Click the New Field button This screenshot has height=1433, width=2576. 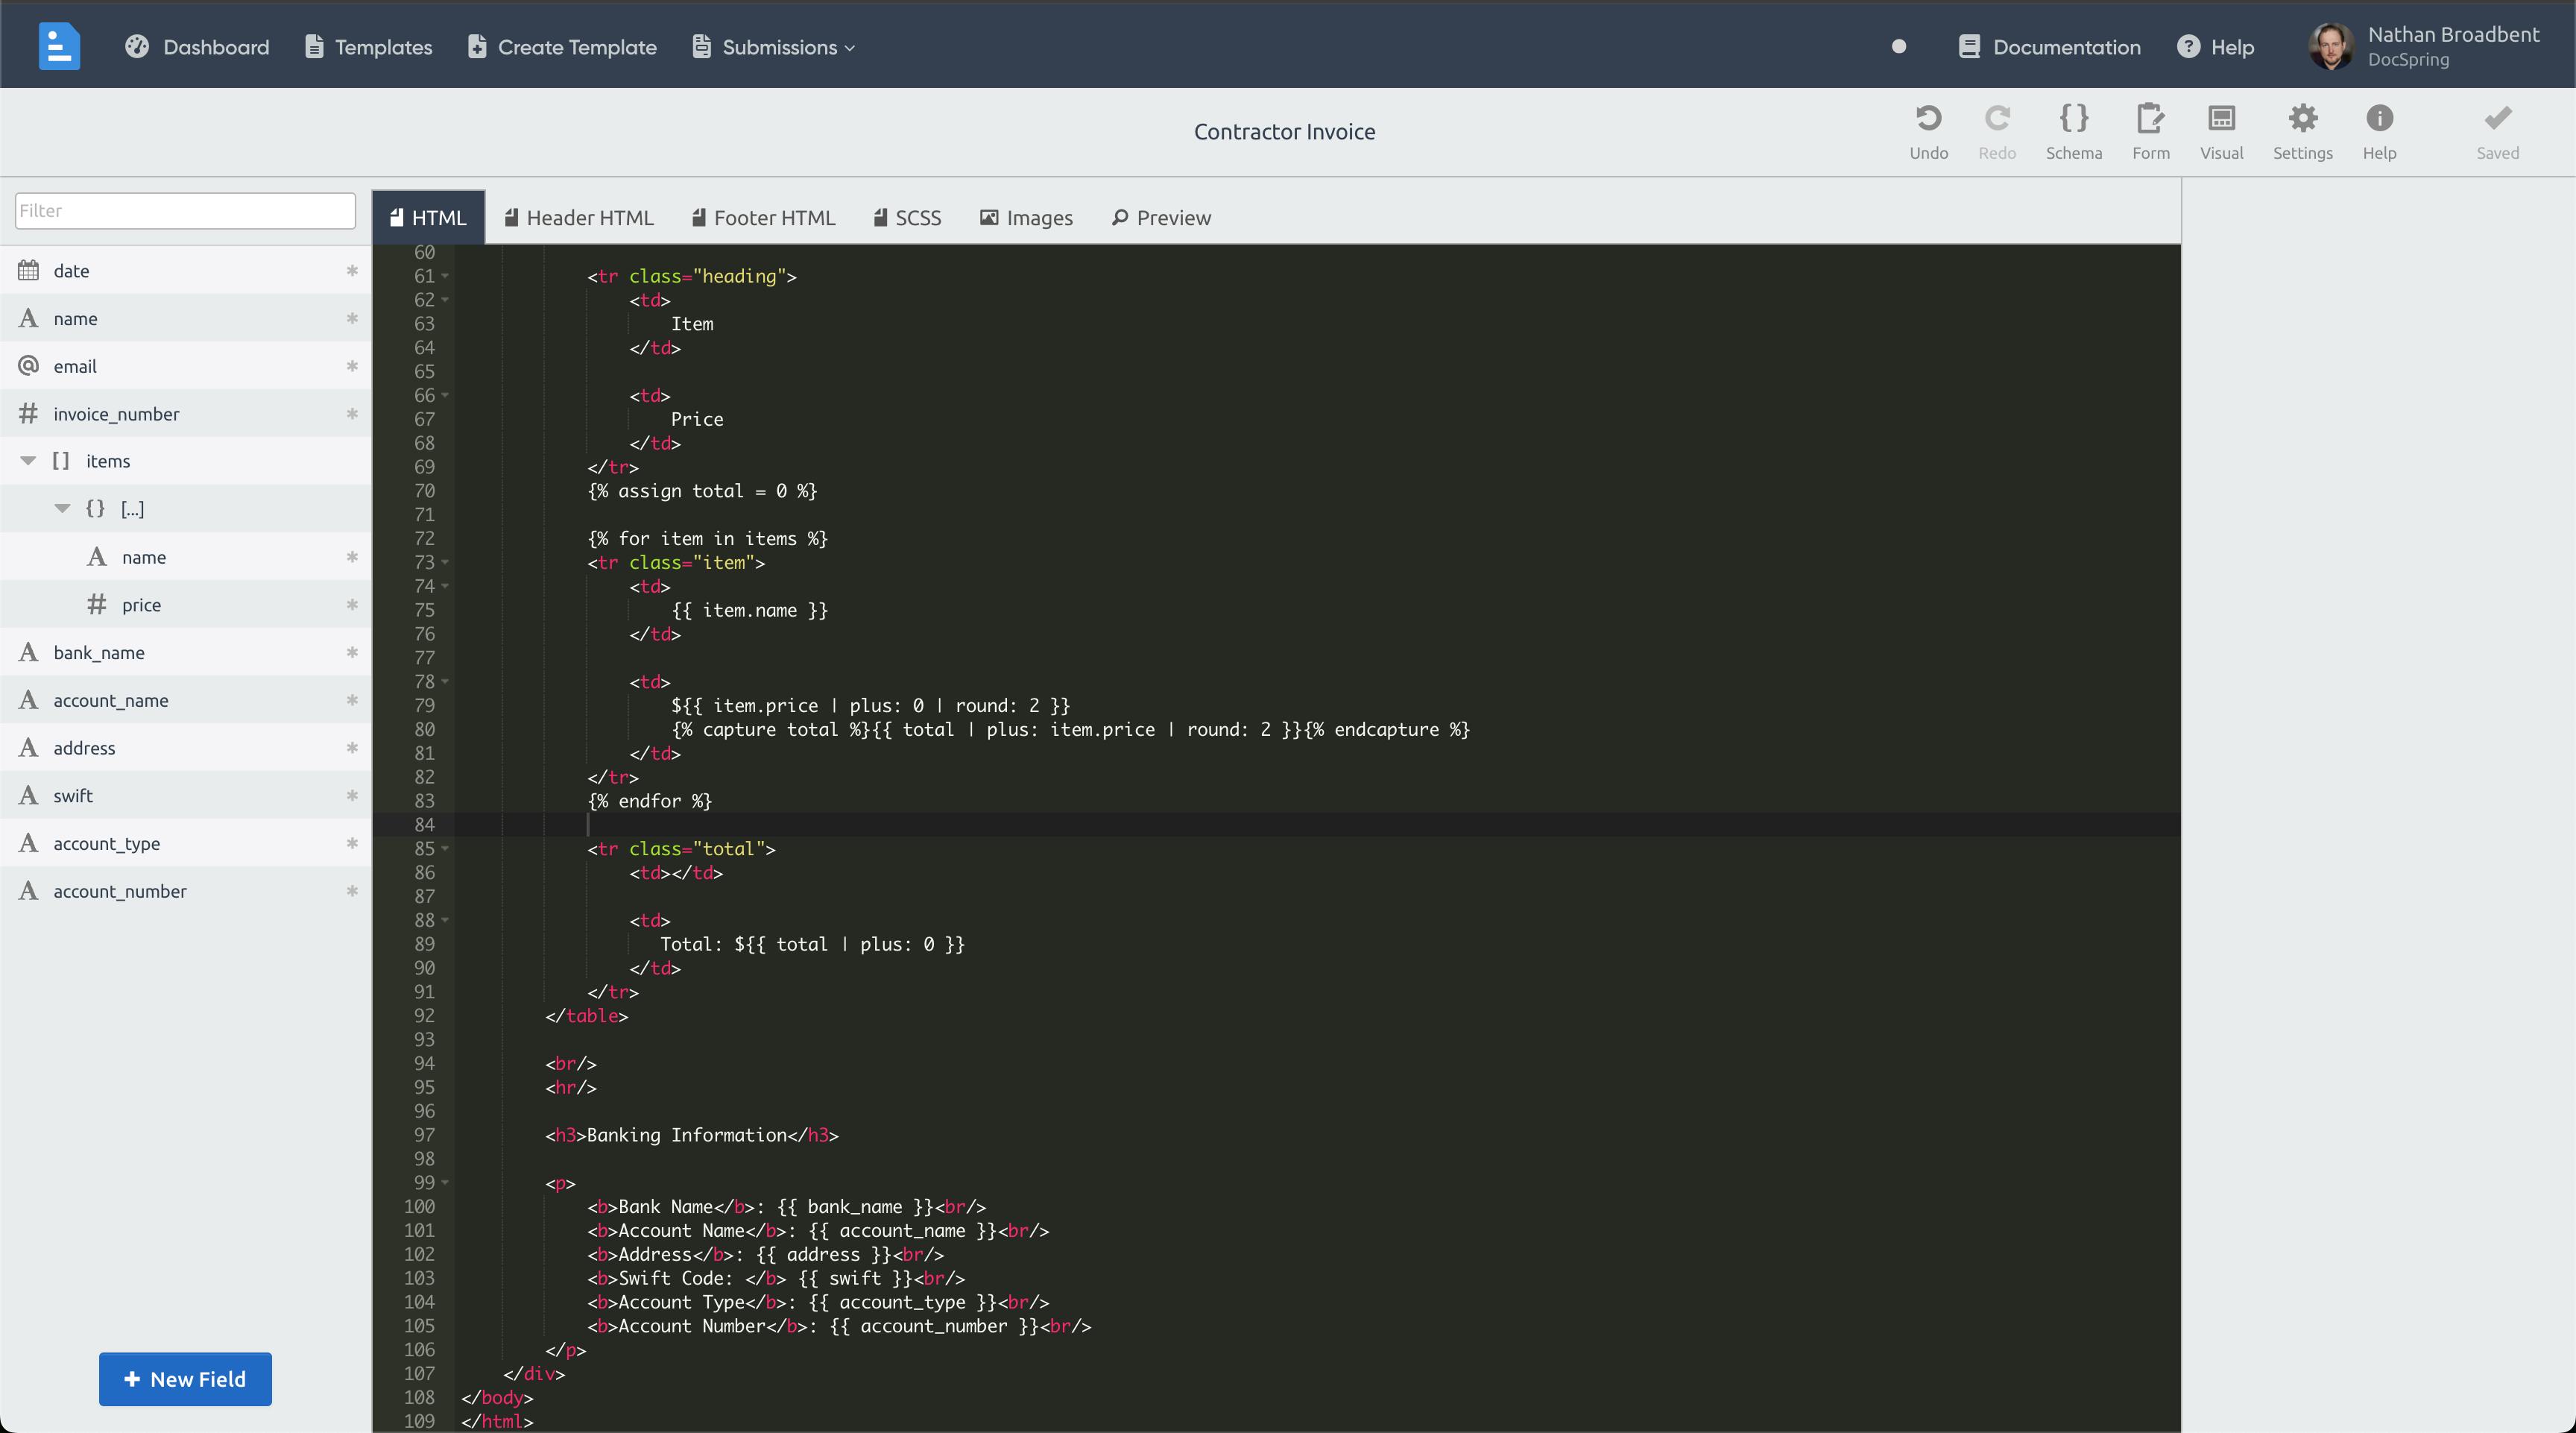pos(185,1379)
